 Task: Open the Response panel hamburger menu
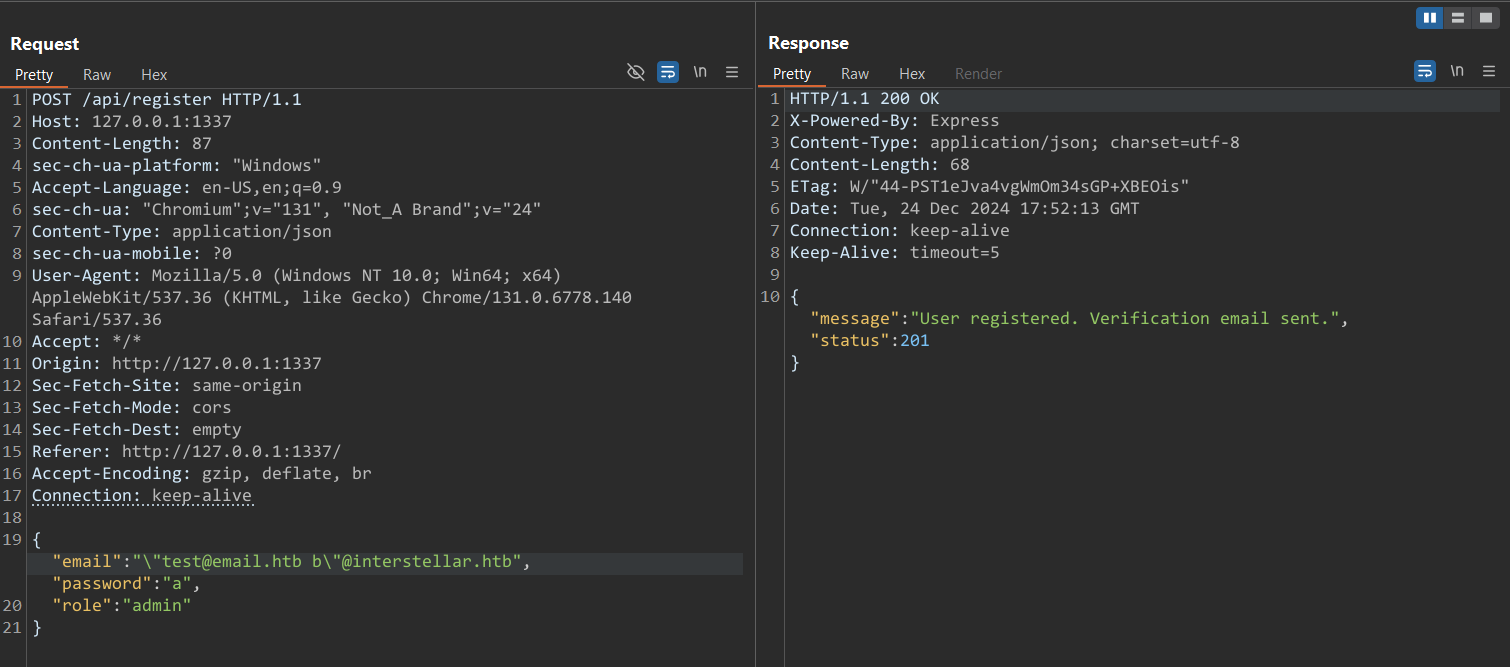[x=1489, y=71]
